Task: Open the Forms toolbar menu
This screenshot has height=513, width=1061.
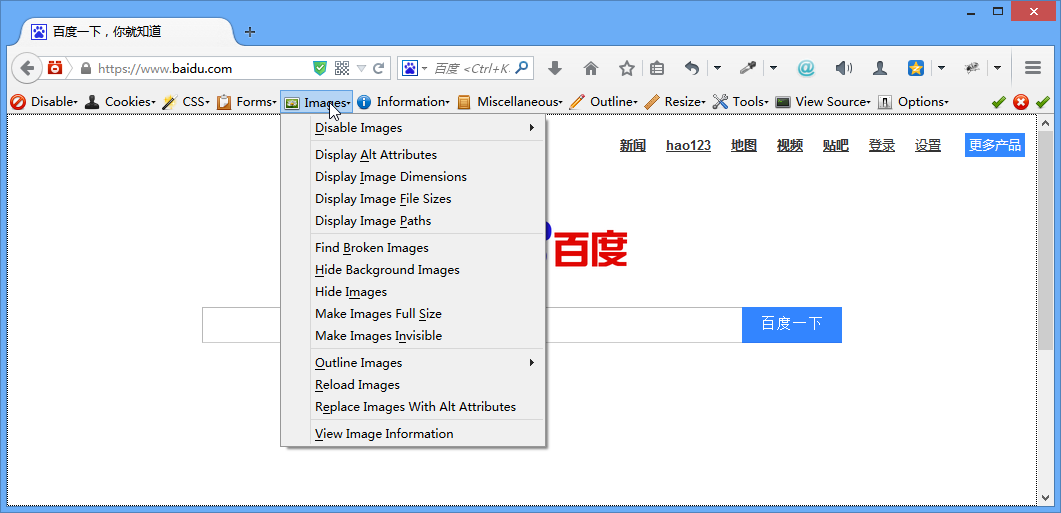Action: click(x=247, y=102)
